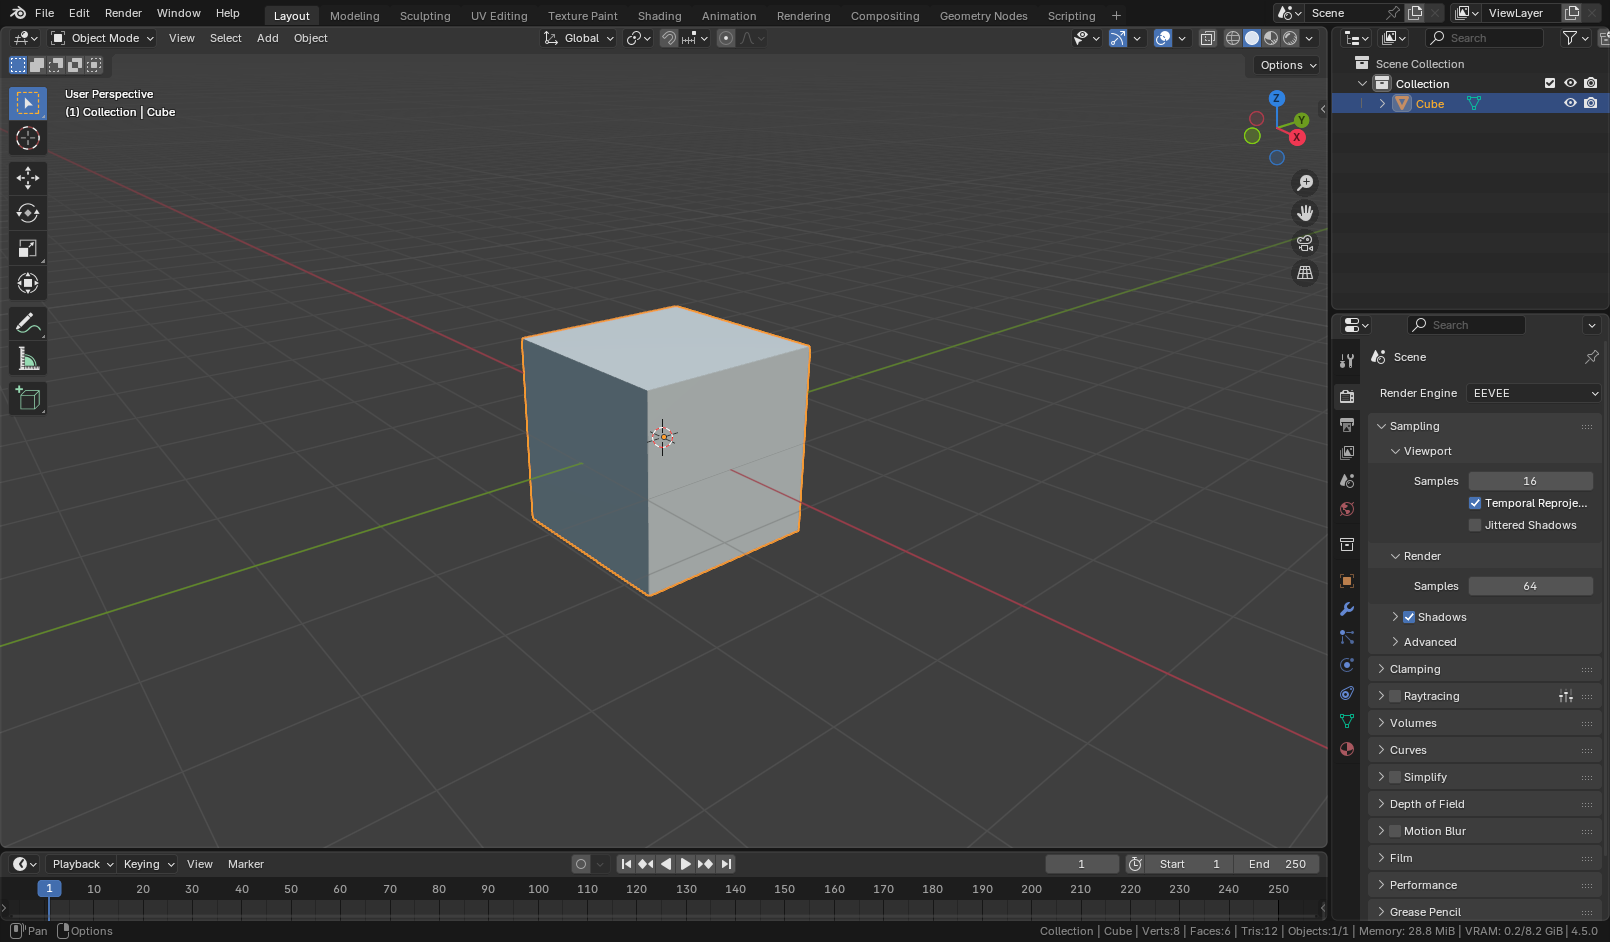
Task: Open the Object Mode dropdown
Action: 102,38
